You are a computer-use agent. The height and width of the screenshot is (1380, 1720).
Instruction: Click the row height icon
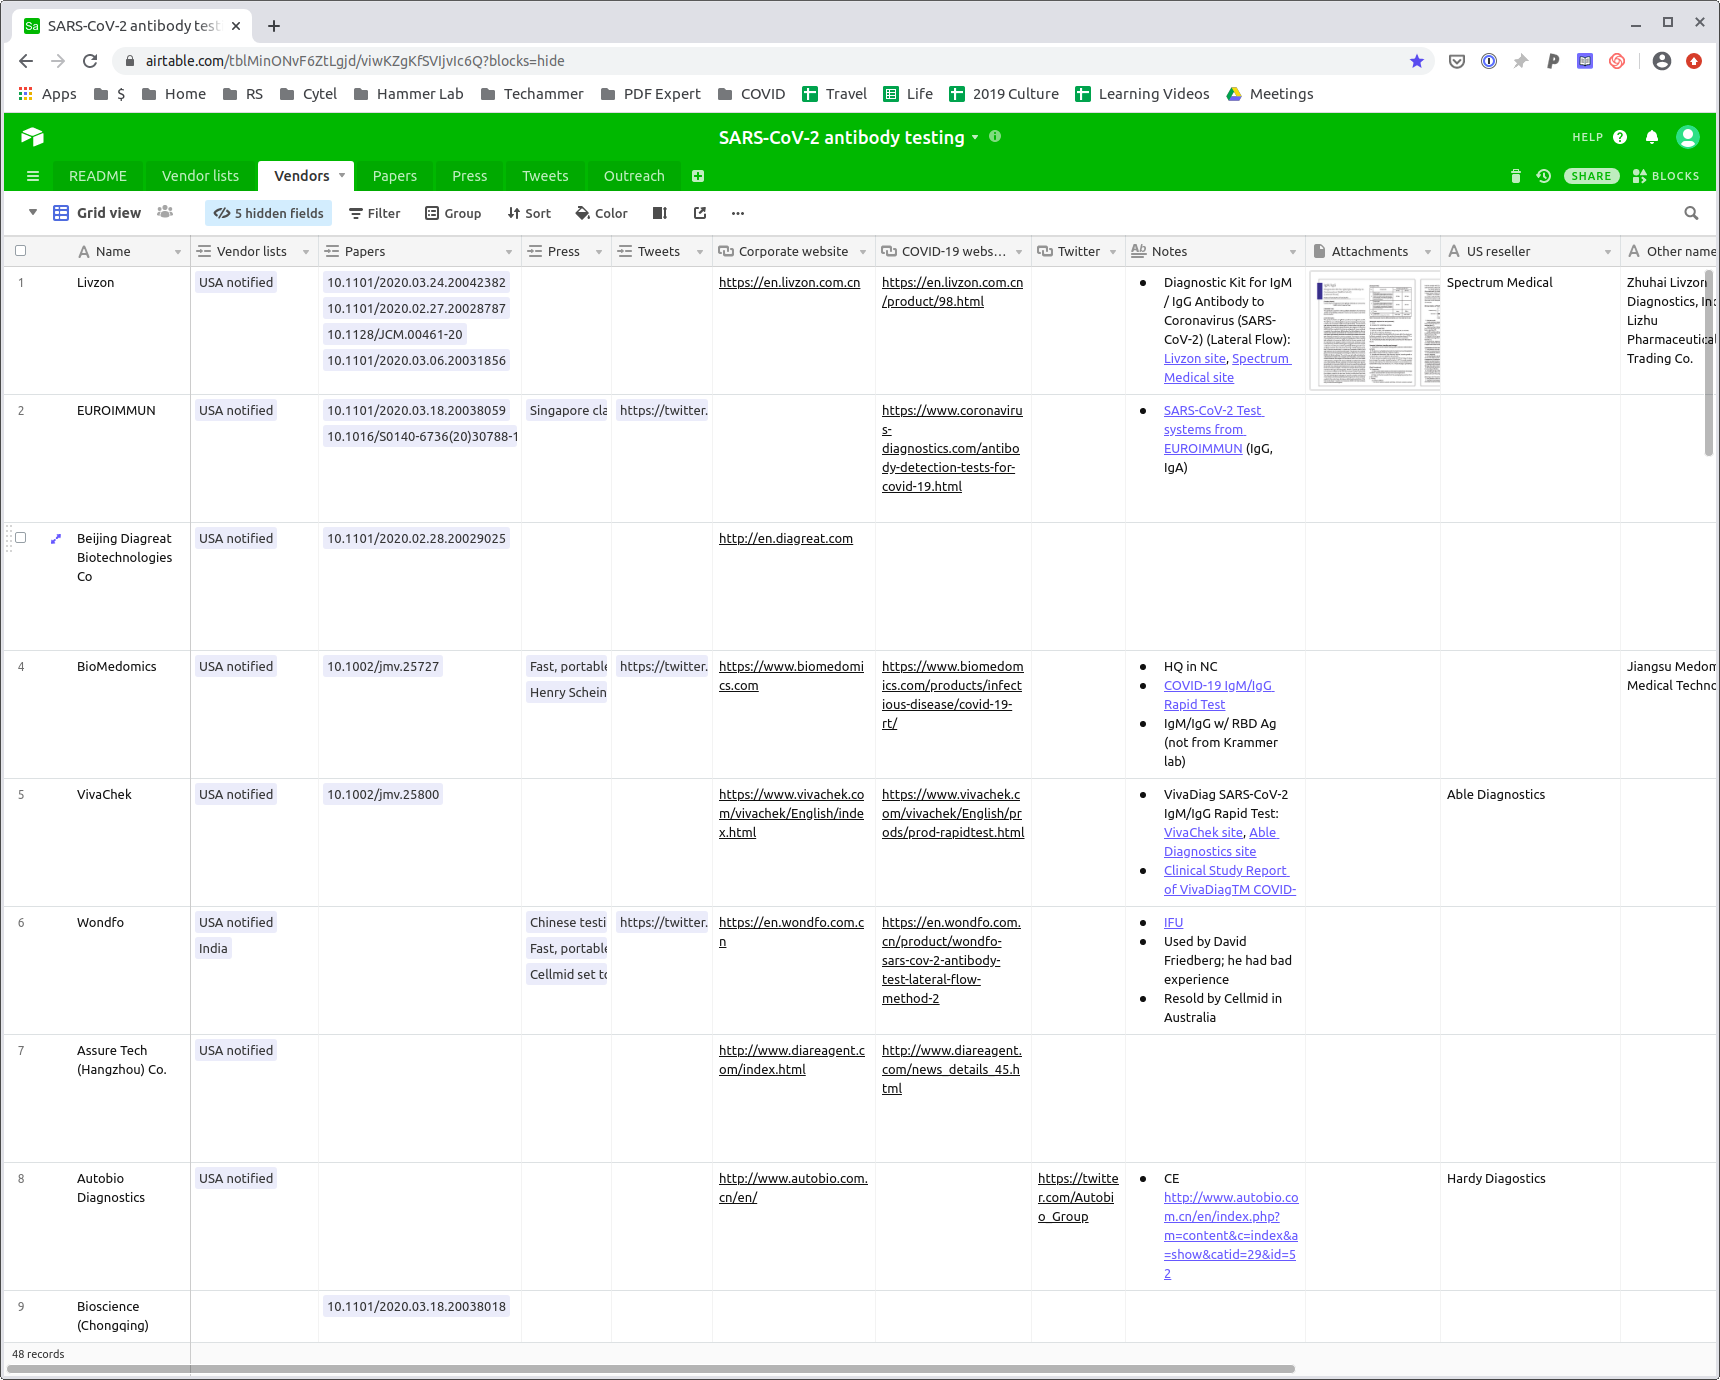(x=660, y=213)
